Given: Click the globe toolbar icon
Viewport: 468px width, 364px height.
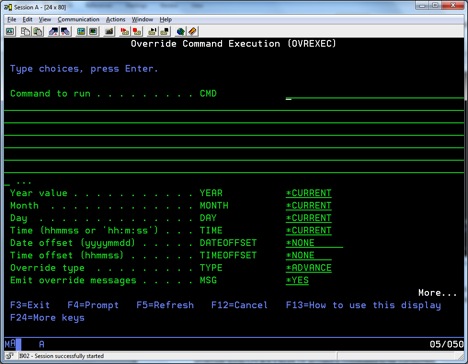Looking at the screenshot, I should 180,32.
